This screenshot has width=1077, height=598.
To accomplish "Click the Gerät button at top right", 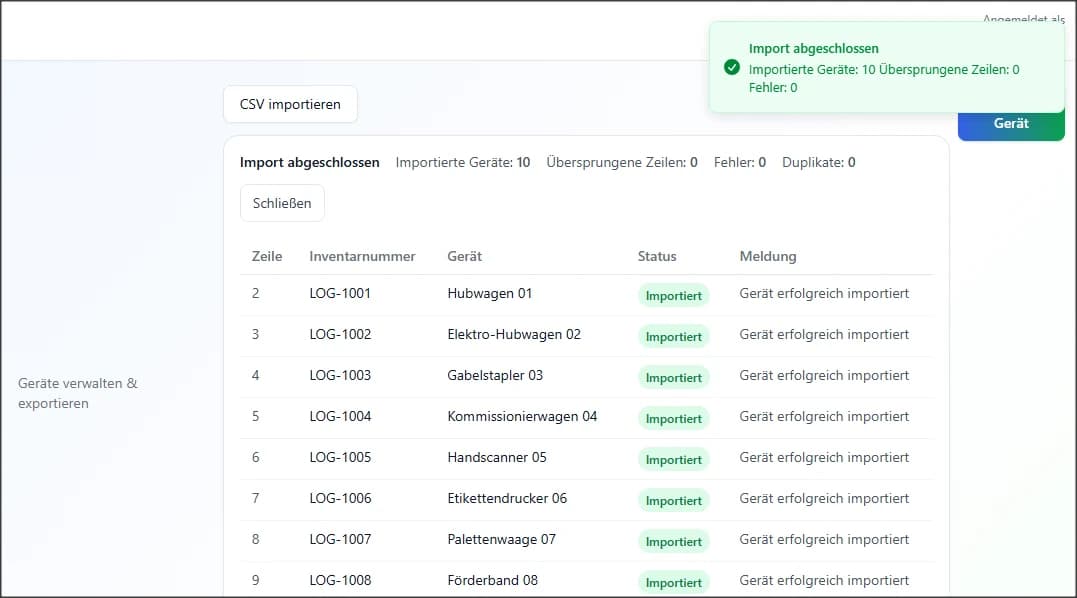I will 1010,125.
